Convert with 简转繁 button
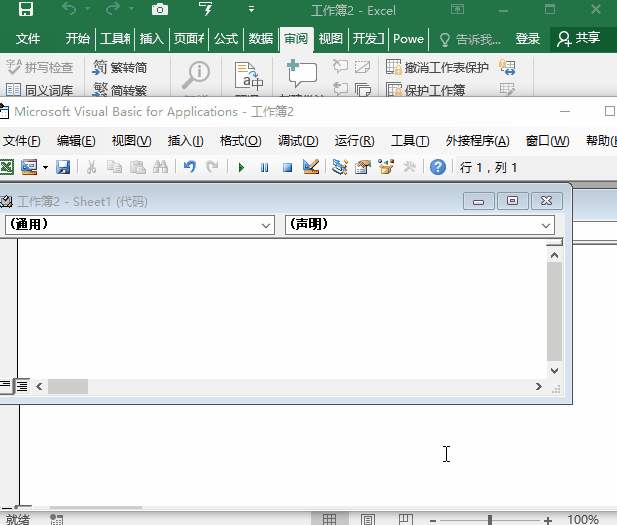Screen dimensions: 617x525 (120, 91)
